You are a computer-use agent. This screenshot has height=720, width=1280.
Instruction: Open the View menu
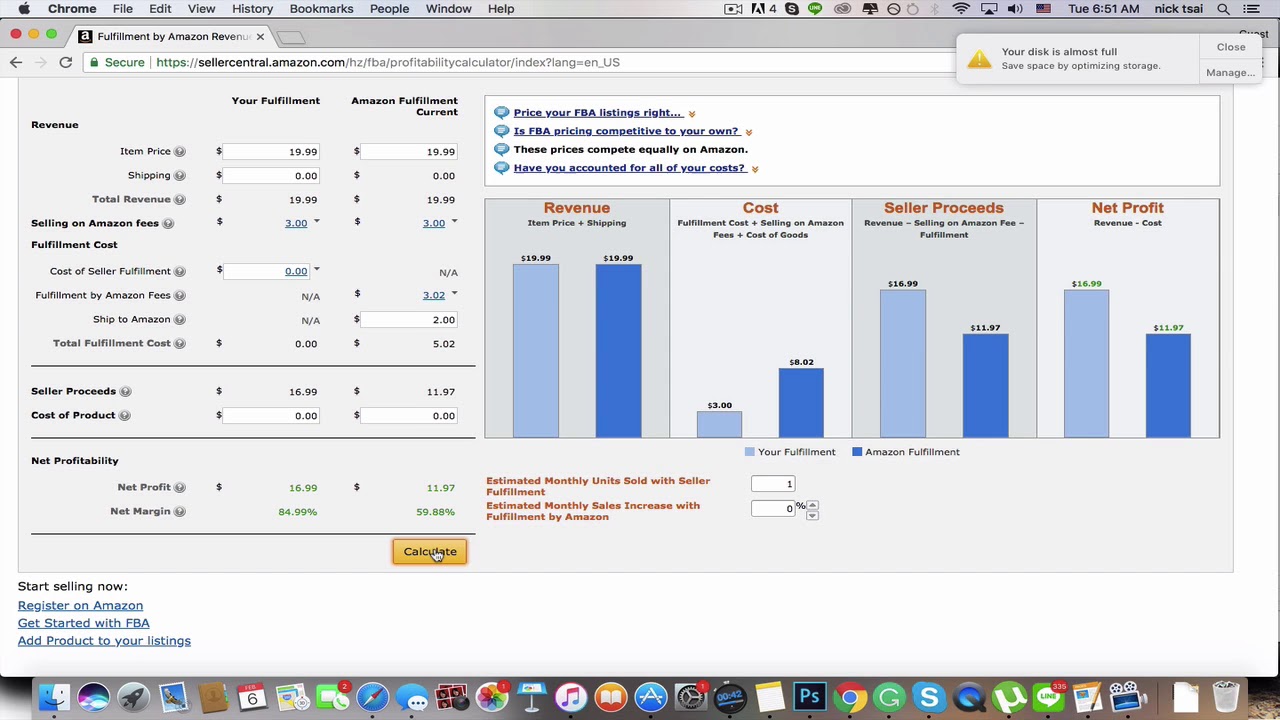(201, 9)
